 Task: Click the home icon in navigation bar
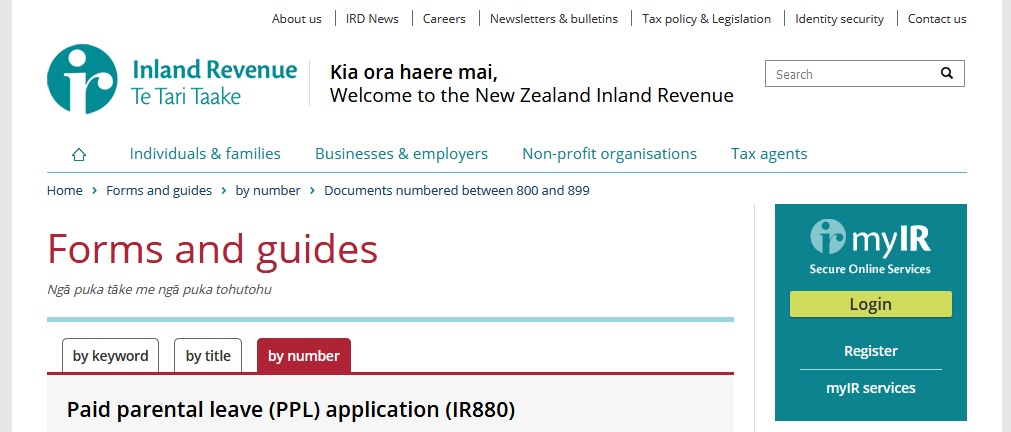[79, 154]
